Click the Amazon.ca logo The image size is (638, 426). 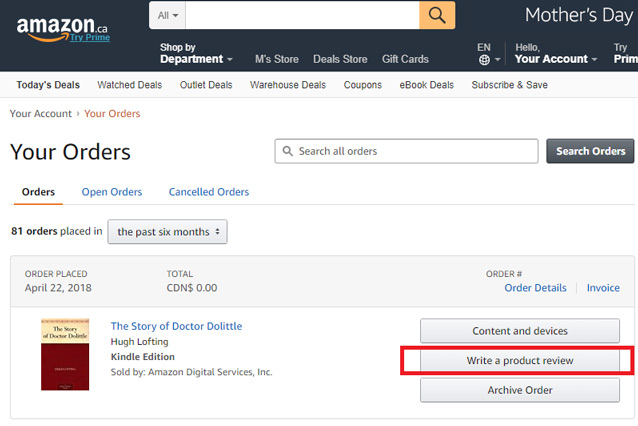(x=61, y=28)
